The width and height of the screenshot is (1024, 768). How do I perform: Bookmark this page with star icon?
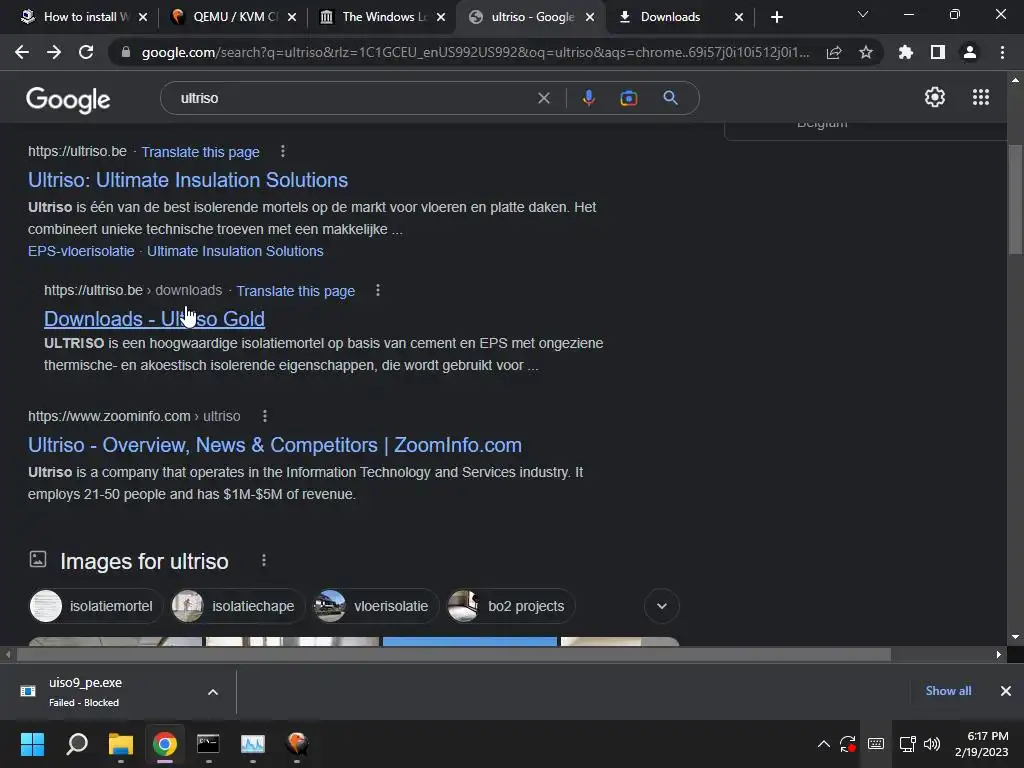coord(866,53)
